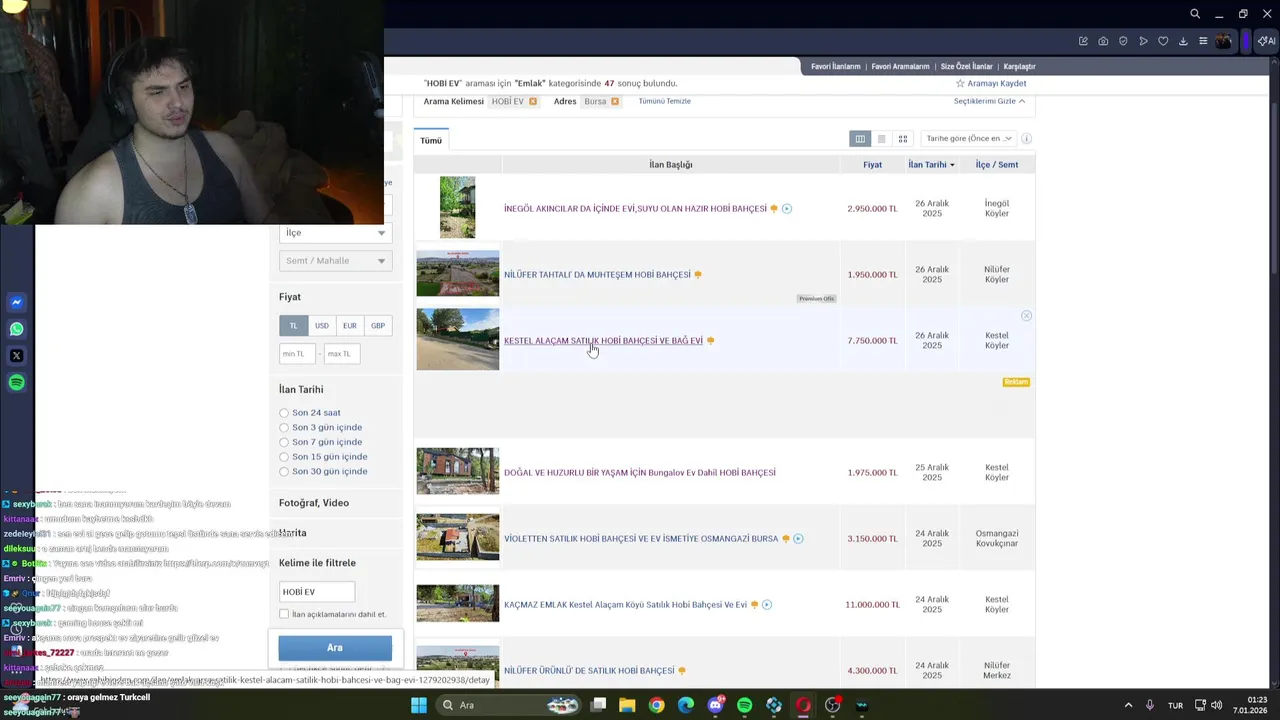Remove the Bursa address filter tag
Viewport: 1280px width, 720px height.
pyautogui.click(x=615, y=101)
